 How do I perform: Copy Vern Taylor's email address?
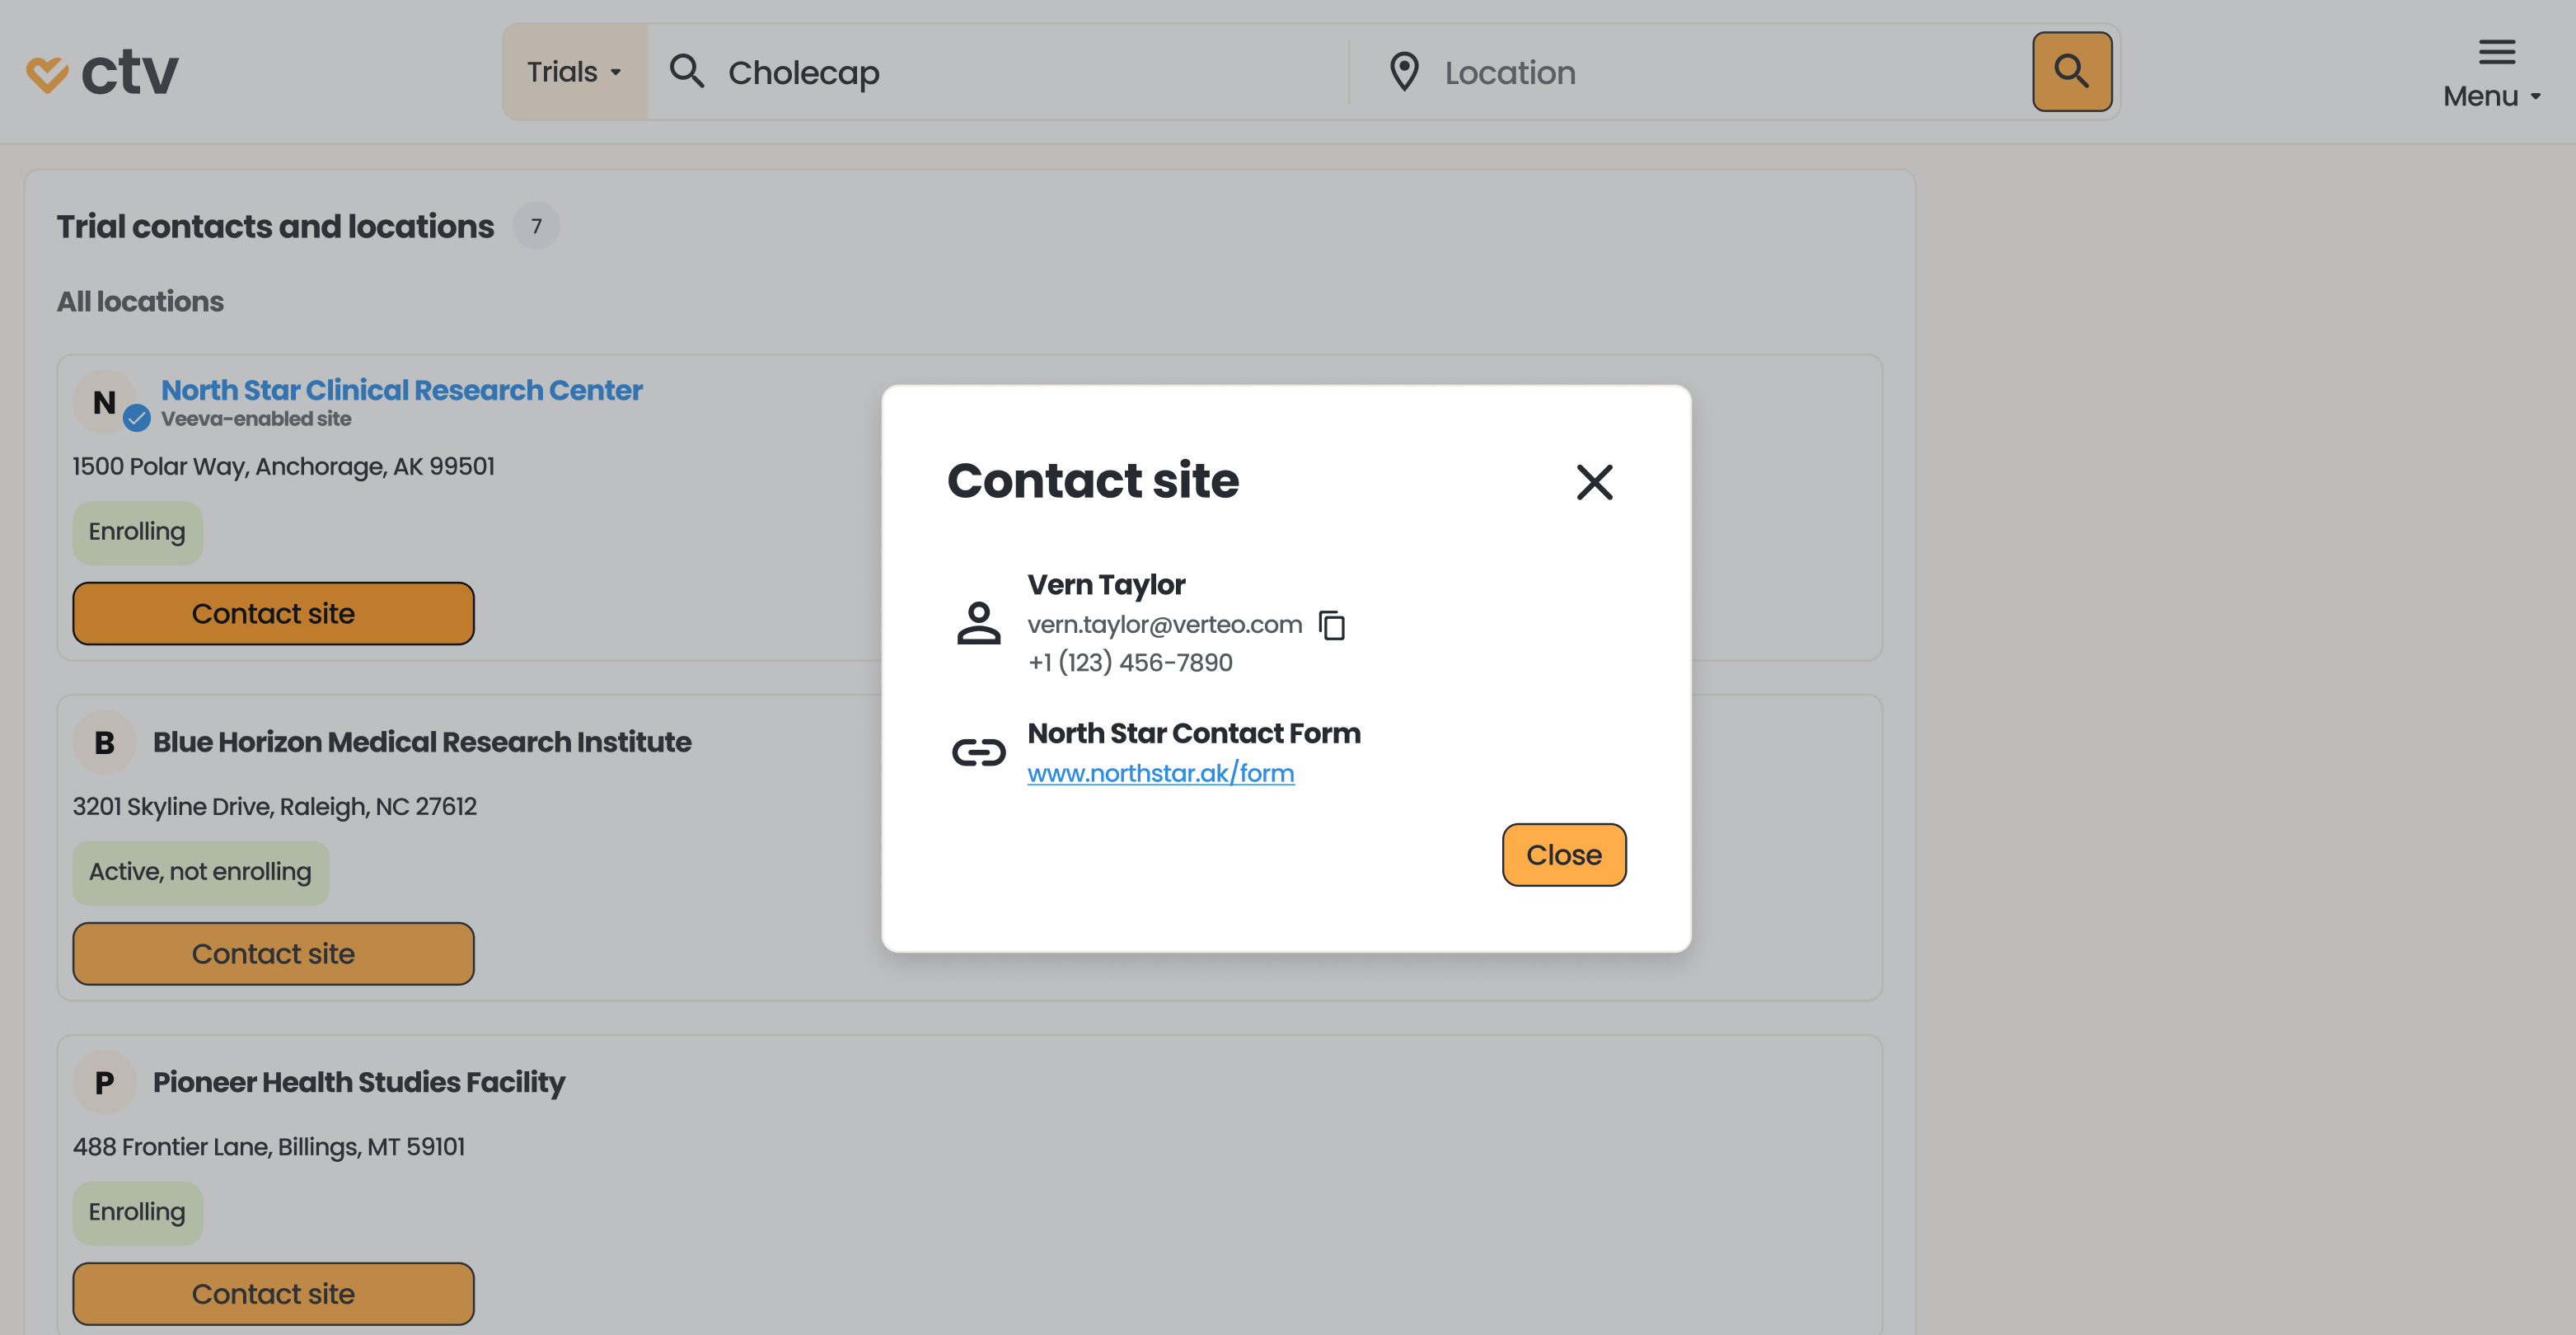point(1332,625)
